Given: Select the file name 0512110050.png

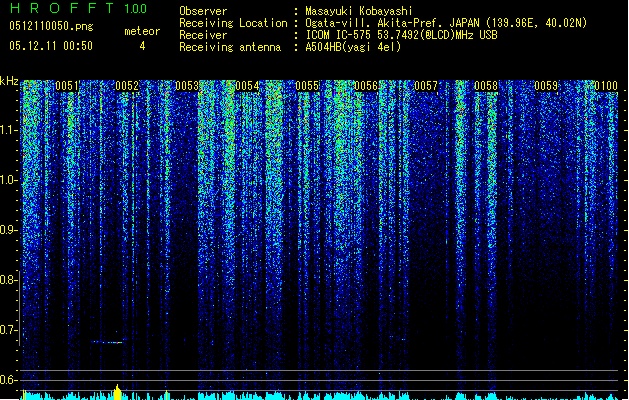Looking at the screenshot, I should [x=51, y=26].
